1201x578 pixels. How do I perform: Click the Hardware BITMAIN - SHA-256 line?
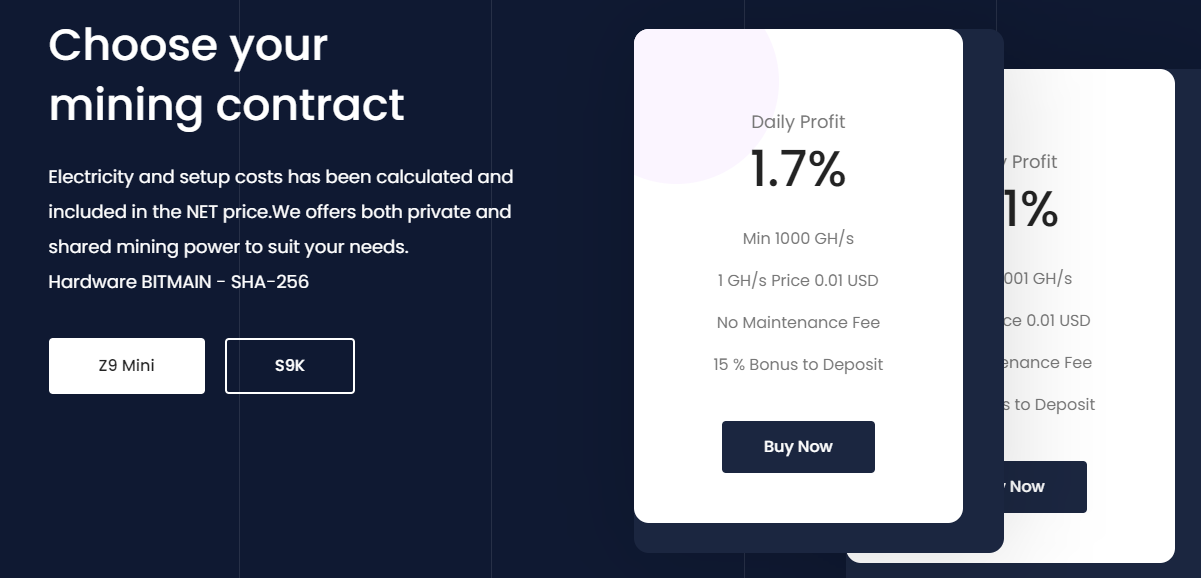(179, 282)
